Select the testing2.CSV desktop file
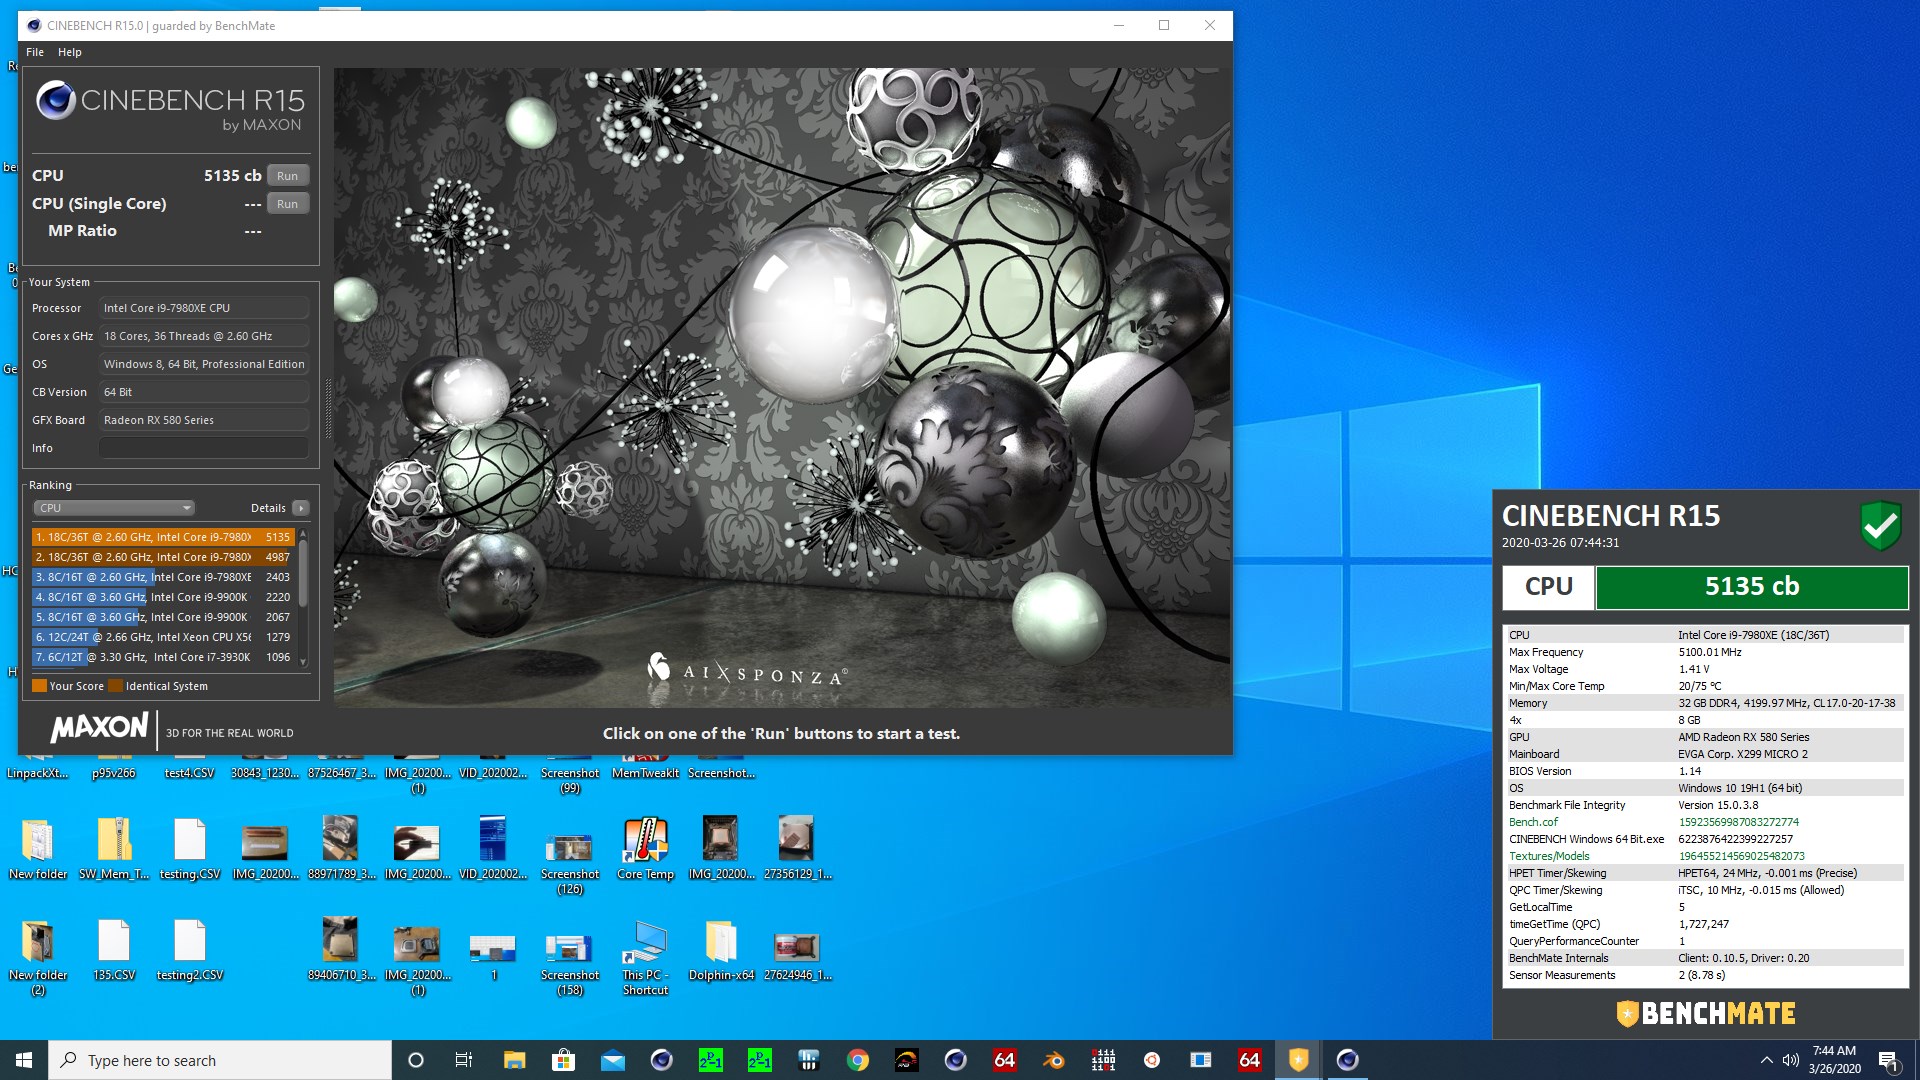This screenshot has width=1920, height=1080. click(190, 950)
